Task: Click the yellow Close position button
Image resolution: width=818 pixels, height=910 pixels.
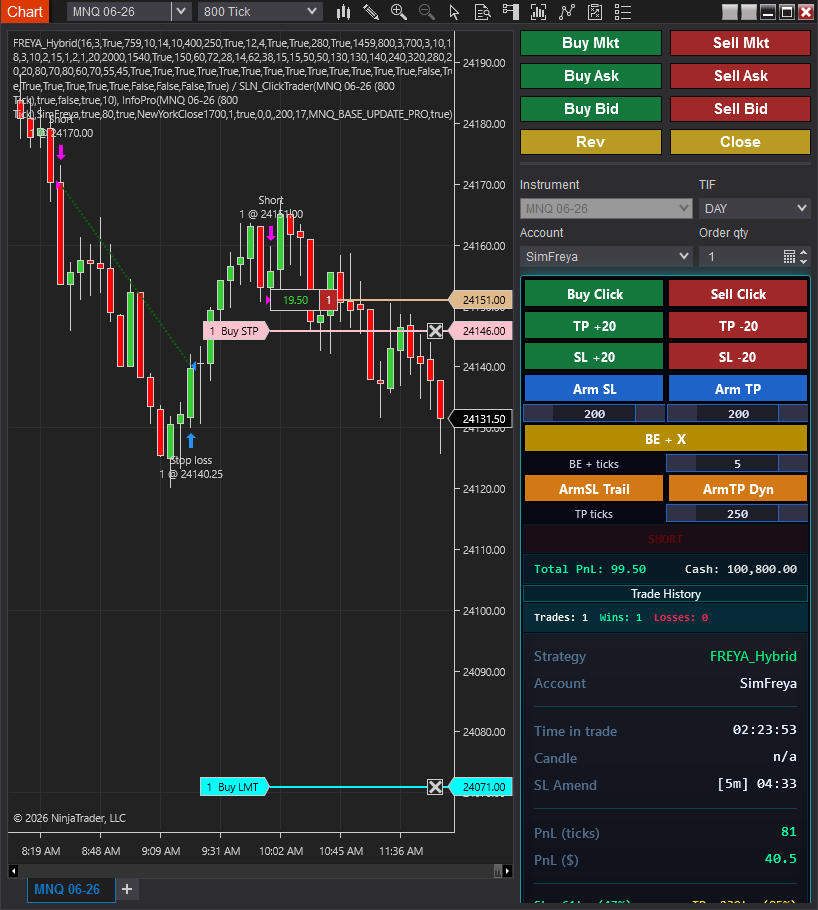Action: pyautogui.click(x=739, y=142)
